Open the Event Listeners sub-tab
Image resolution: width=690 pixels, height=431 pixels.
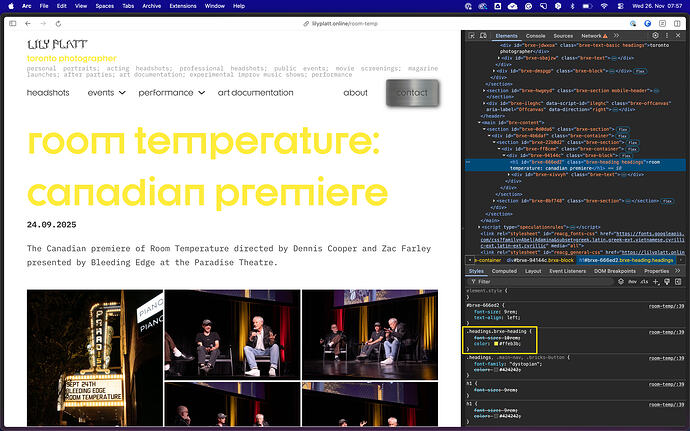pos(568,271)
